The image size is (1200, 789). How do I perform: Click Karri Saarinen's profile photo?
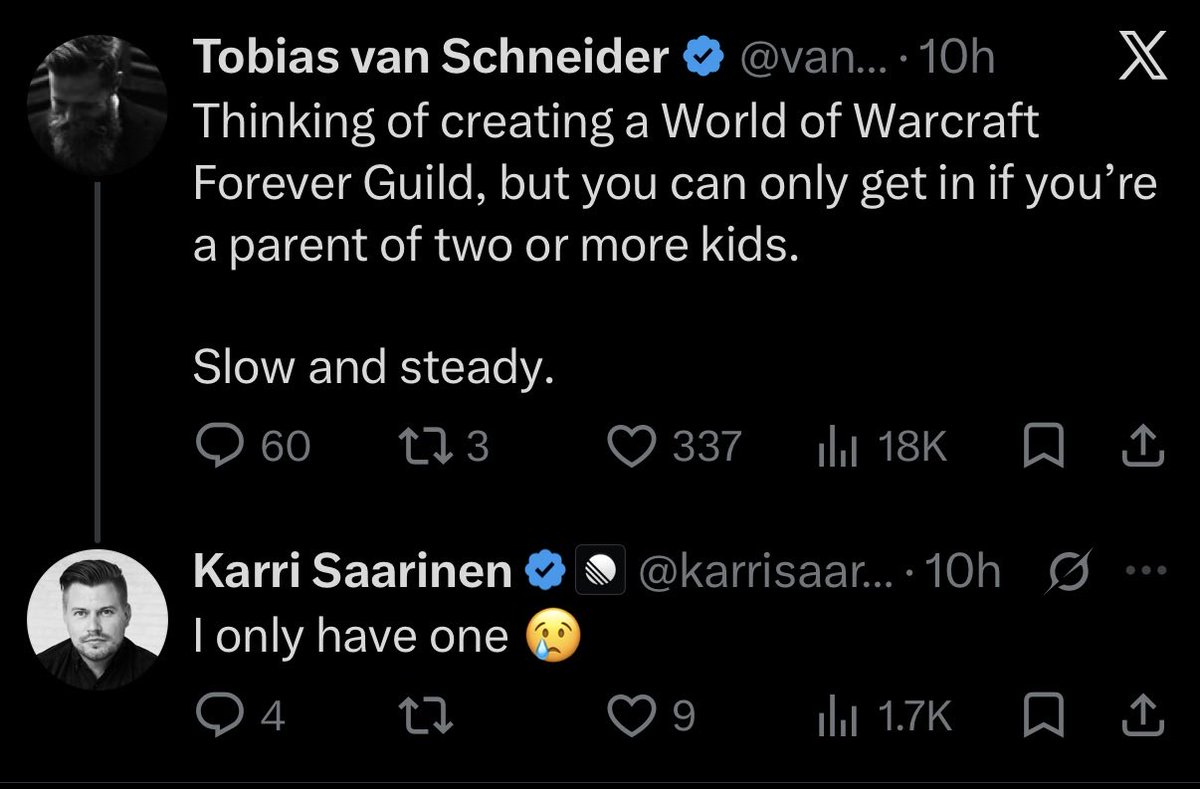97,620
